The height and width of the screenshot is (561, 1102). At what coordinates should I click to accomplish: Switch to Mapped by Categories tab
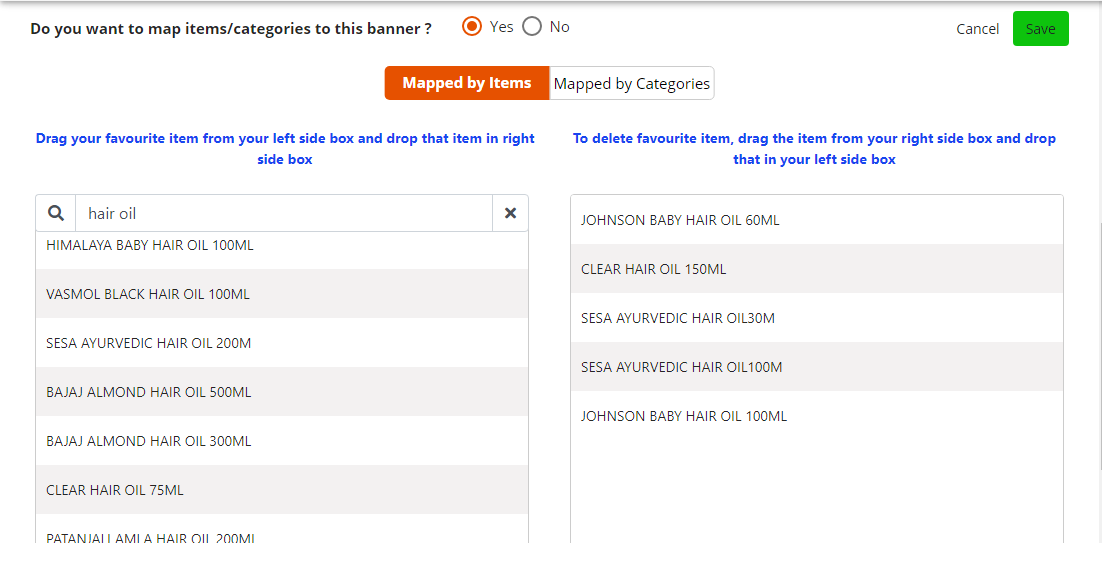click(x=632, y=84)
